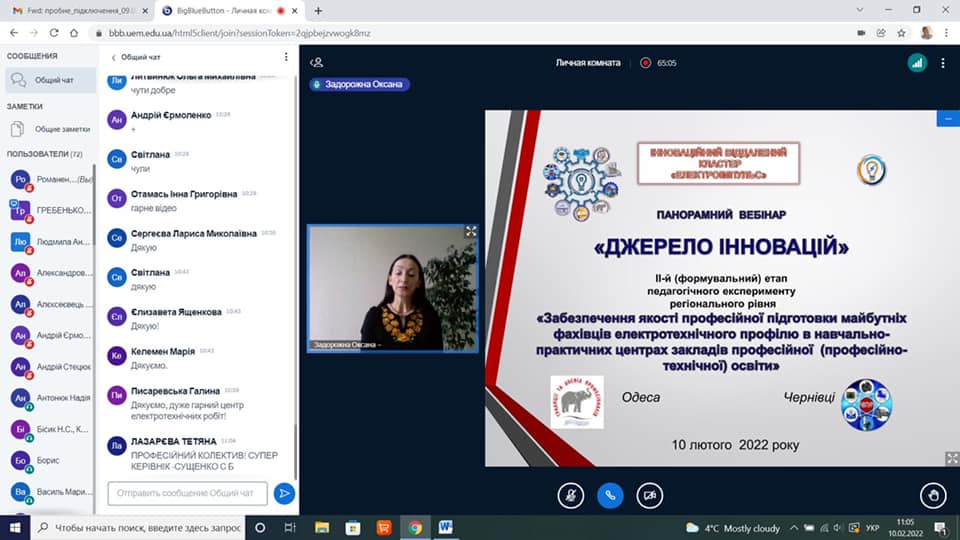The width and height of the screenshot is (960, 540).
Task: Send chat message with blue arrow button
Action: (x=284, y=493)
